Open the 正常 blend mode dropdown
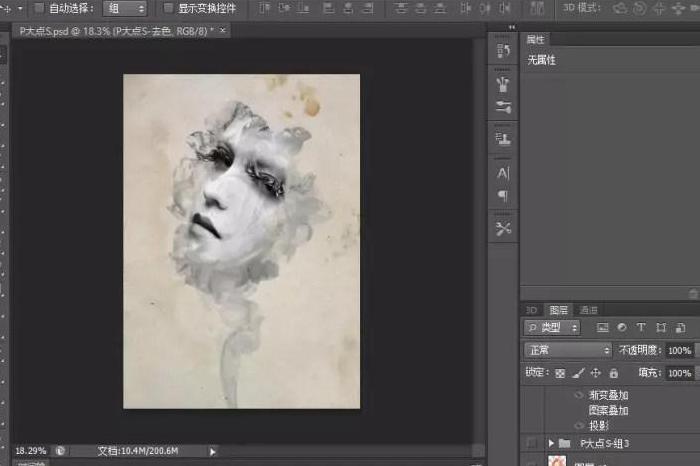Viewport: 700px width, 466px height. point(568,350)
